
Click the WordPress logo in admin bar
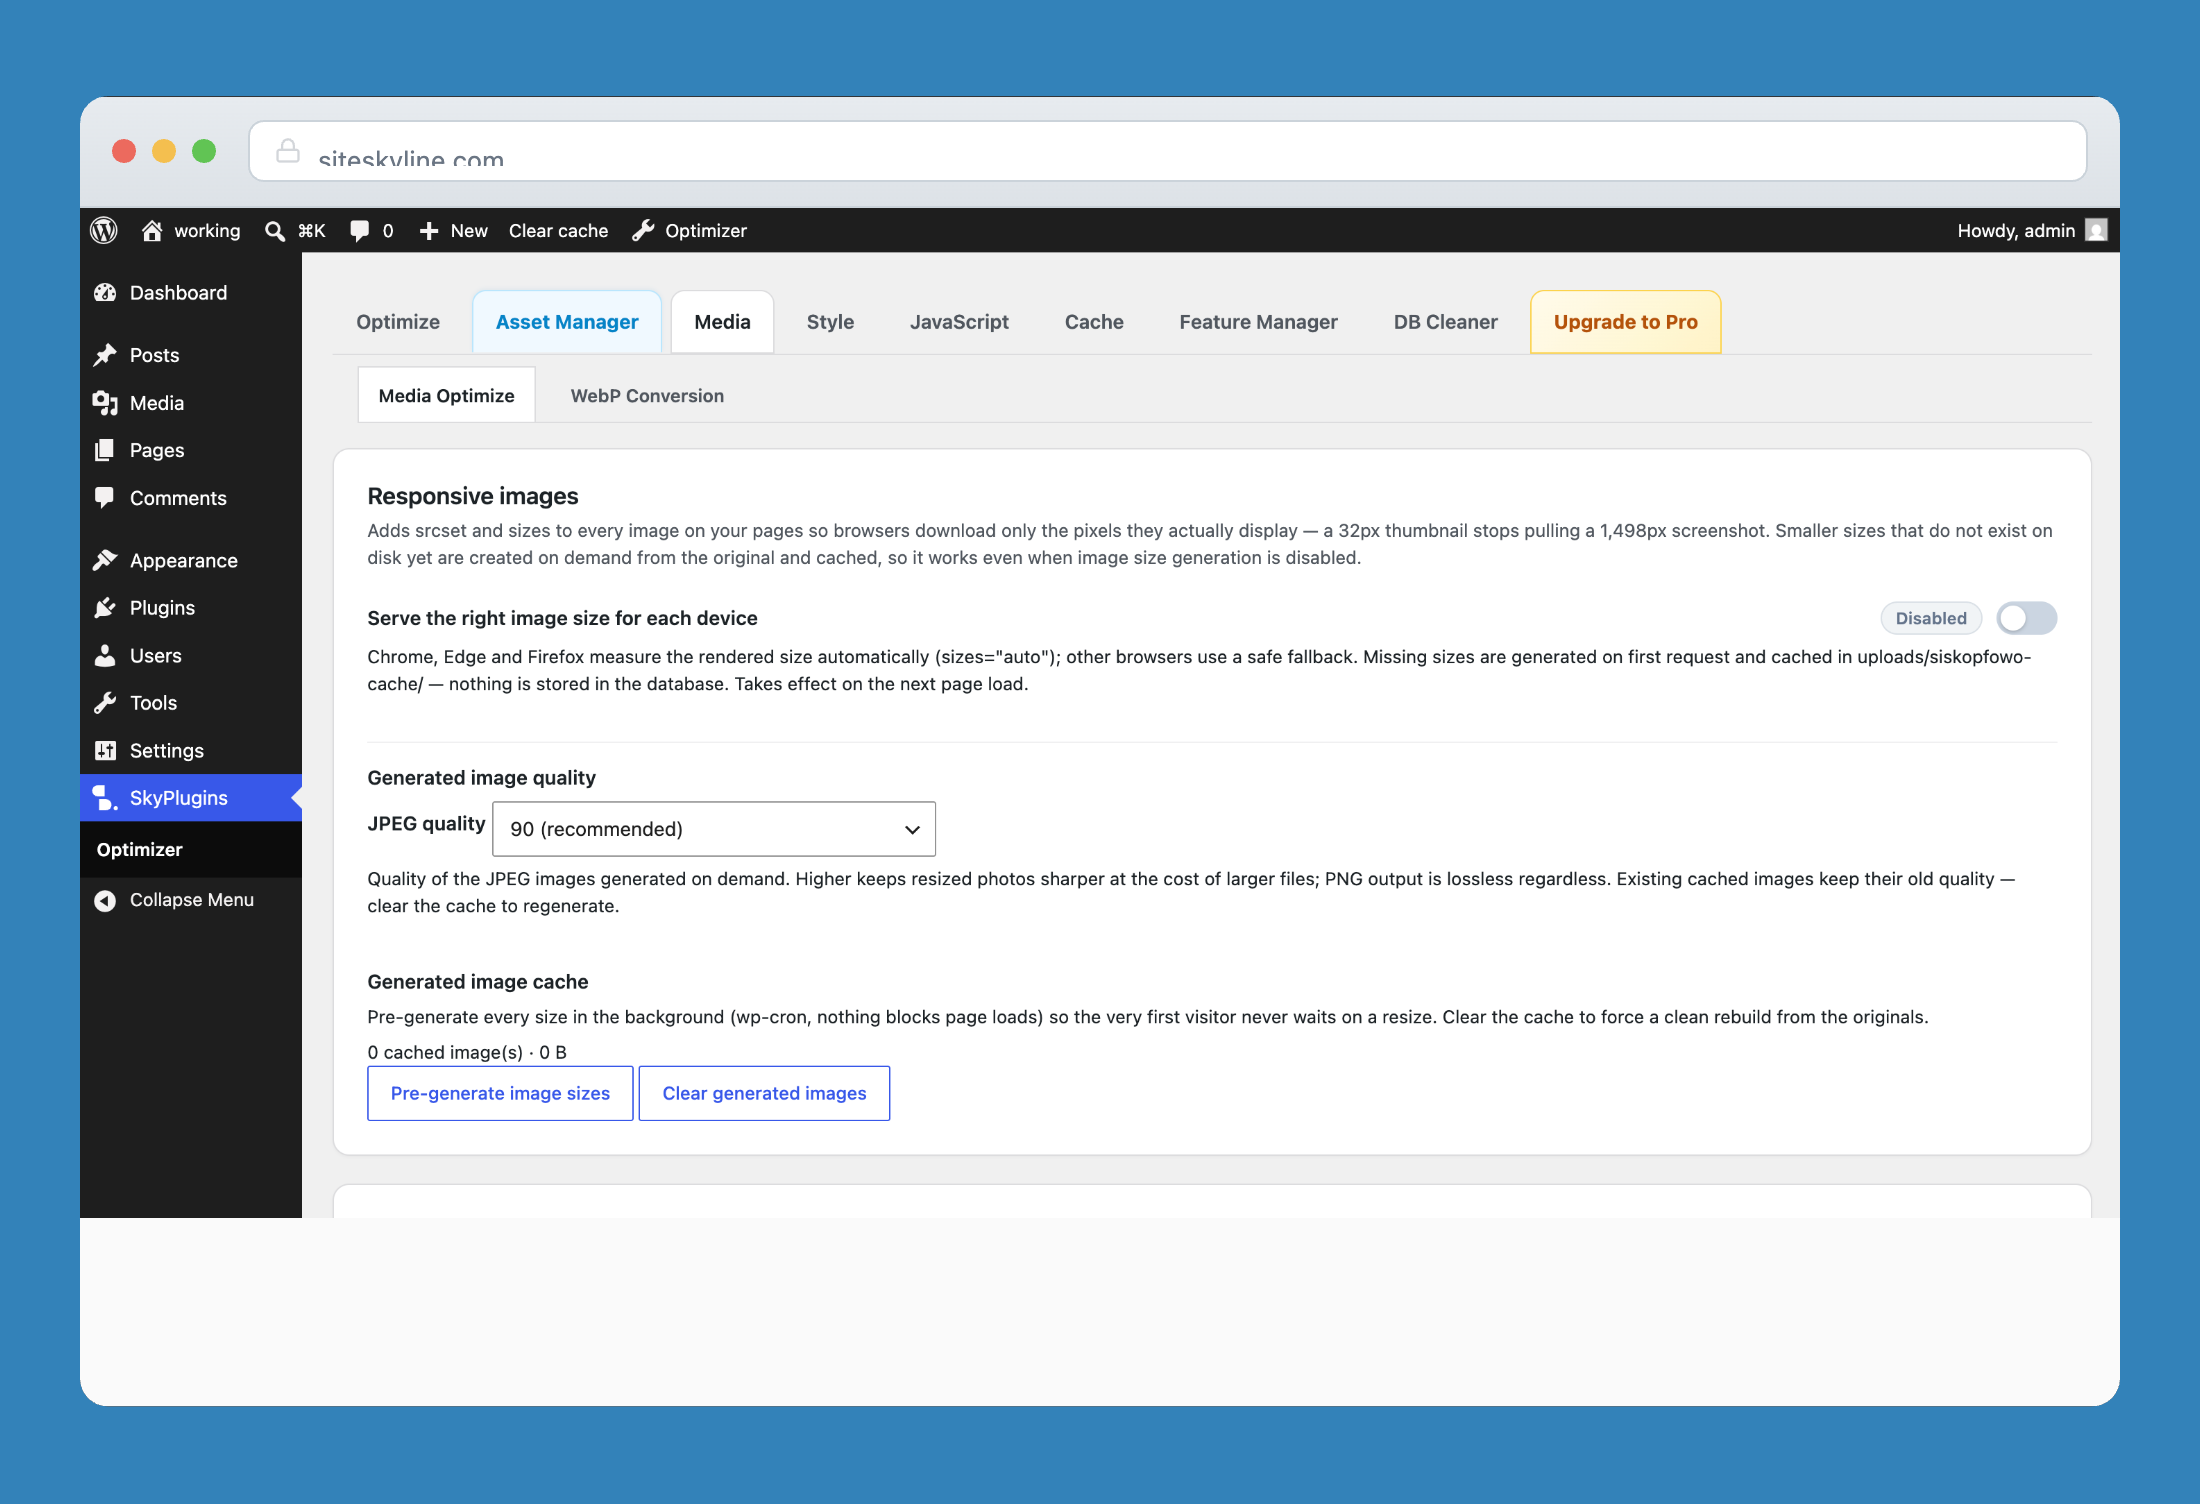click(104, 231)
